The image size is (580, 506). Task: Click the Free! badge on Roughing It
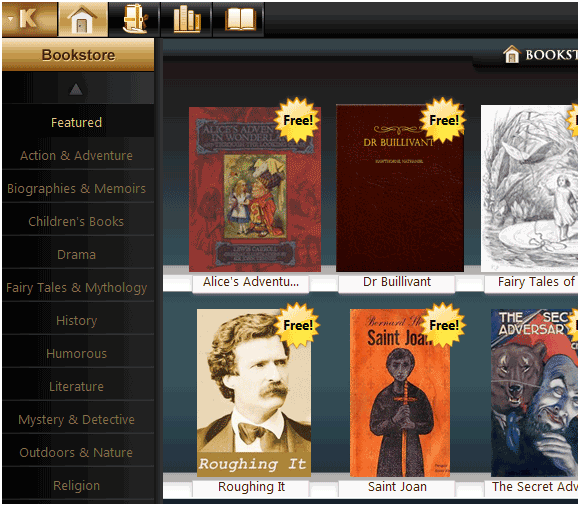[297, 325]
